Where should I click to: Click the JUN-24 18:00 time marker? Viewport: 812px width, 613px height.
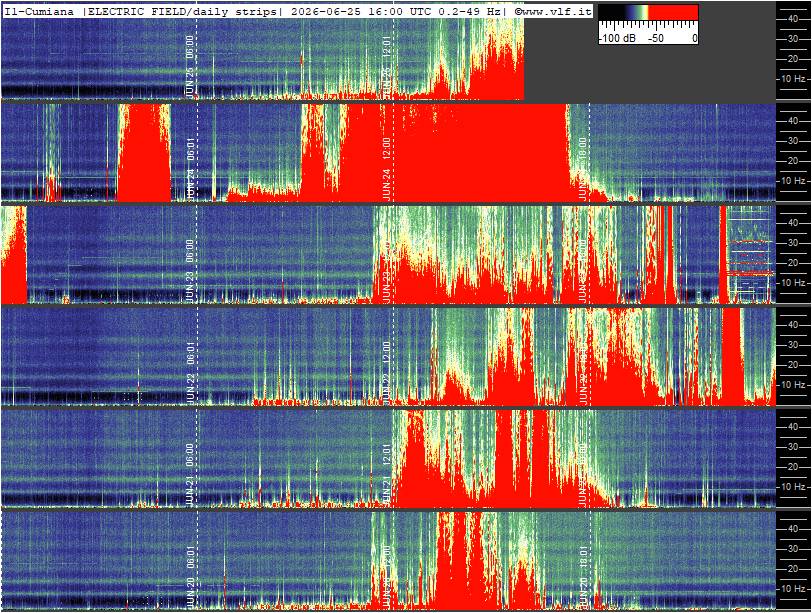(x=583, y=169)
